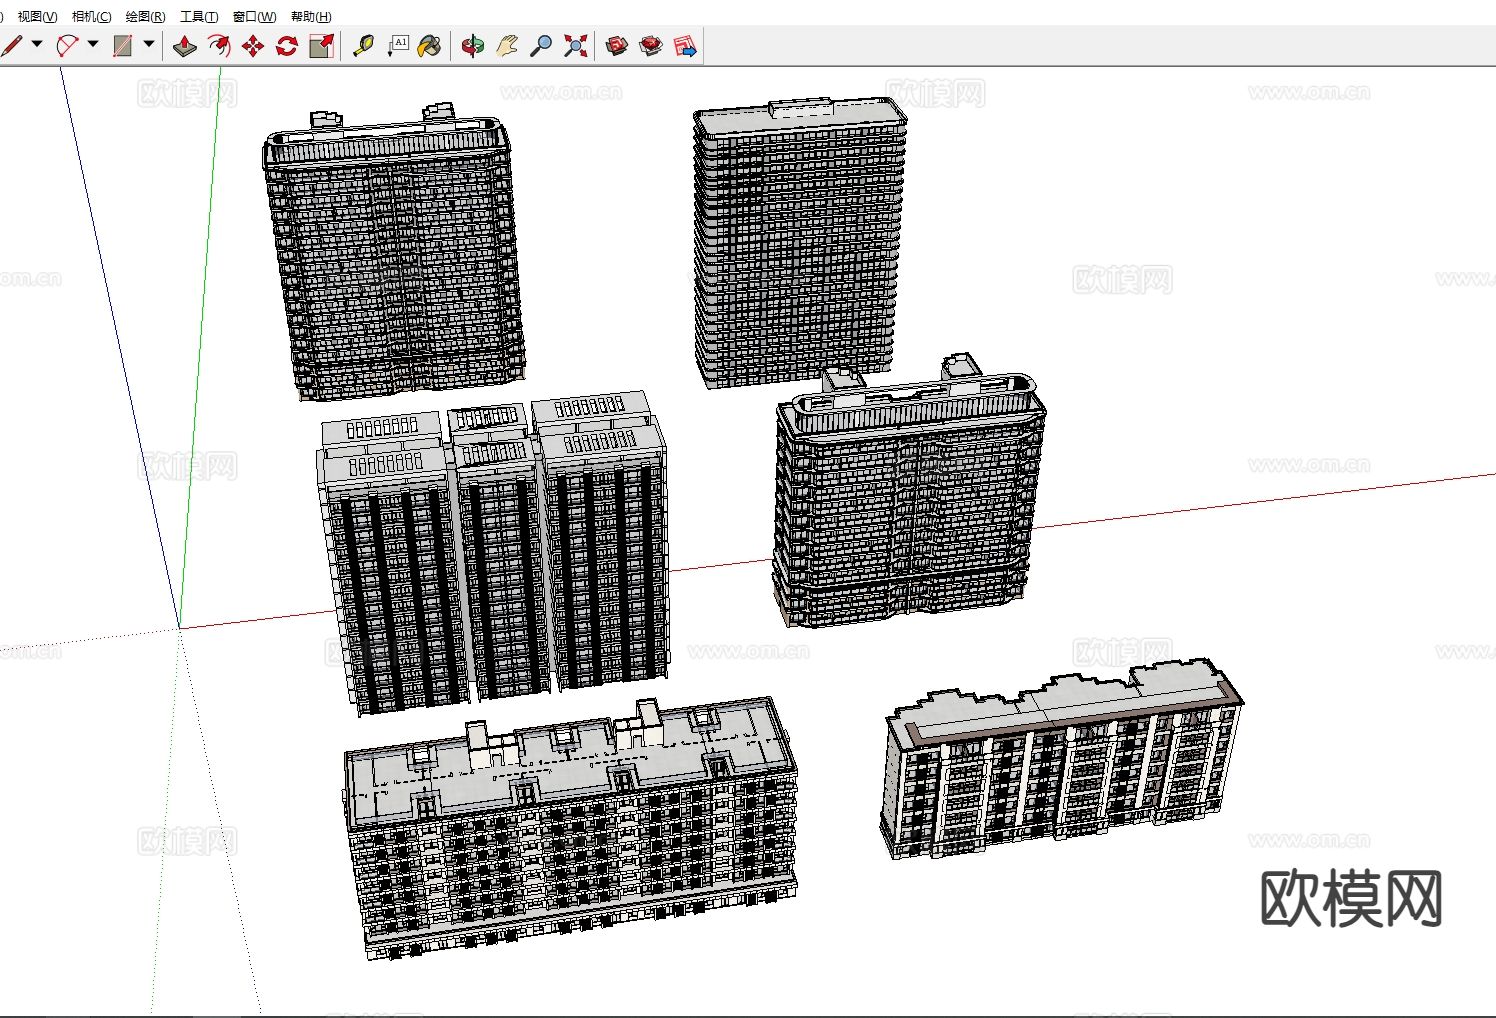The image size is (1496, 1018).
Task: Open the 窗口(W) menu
Action: point(254,16)
